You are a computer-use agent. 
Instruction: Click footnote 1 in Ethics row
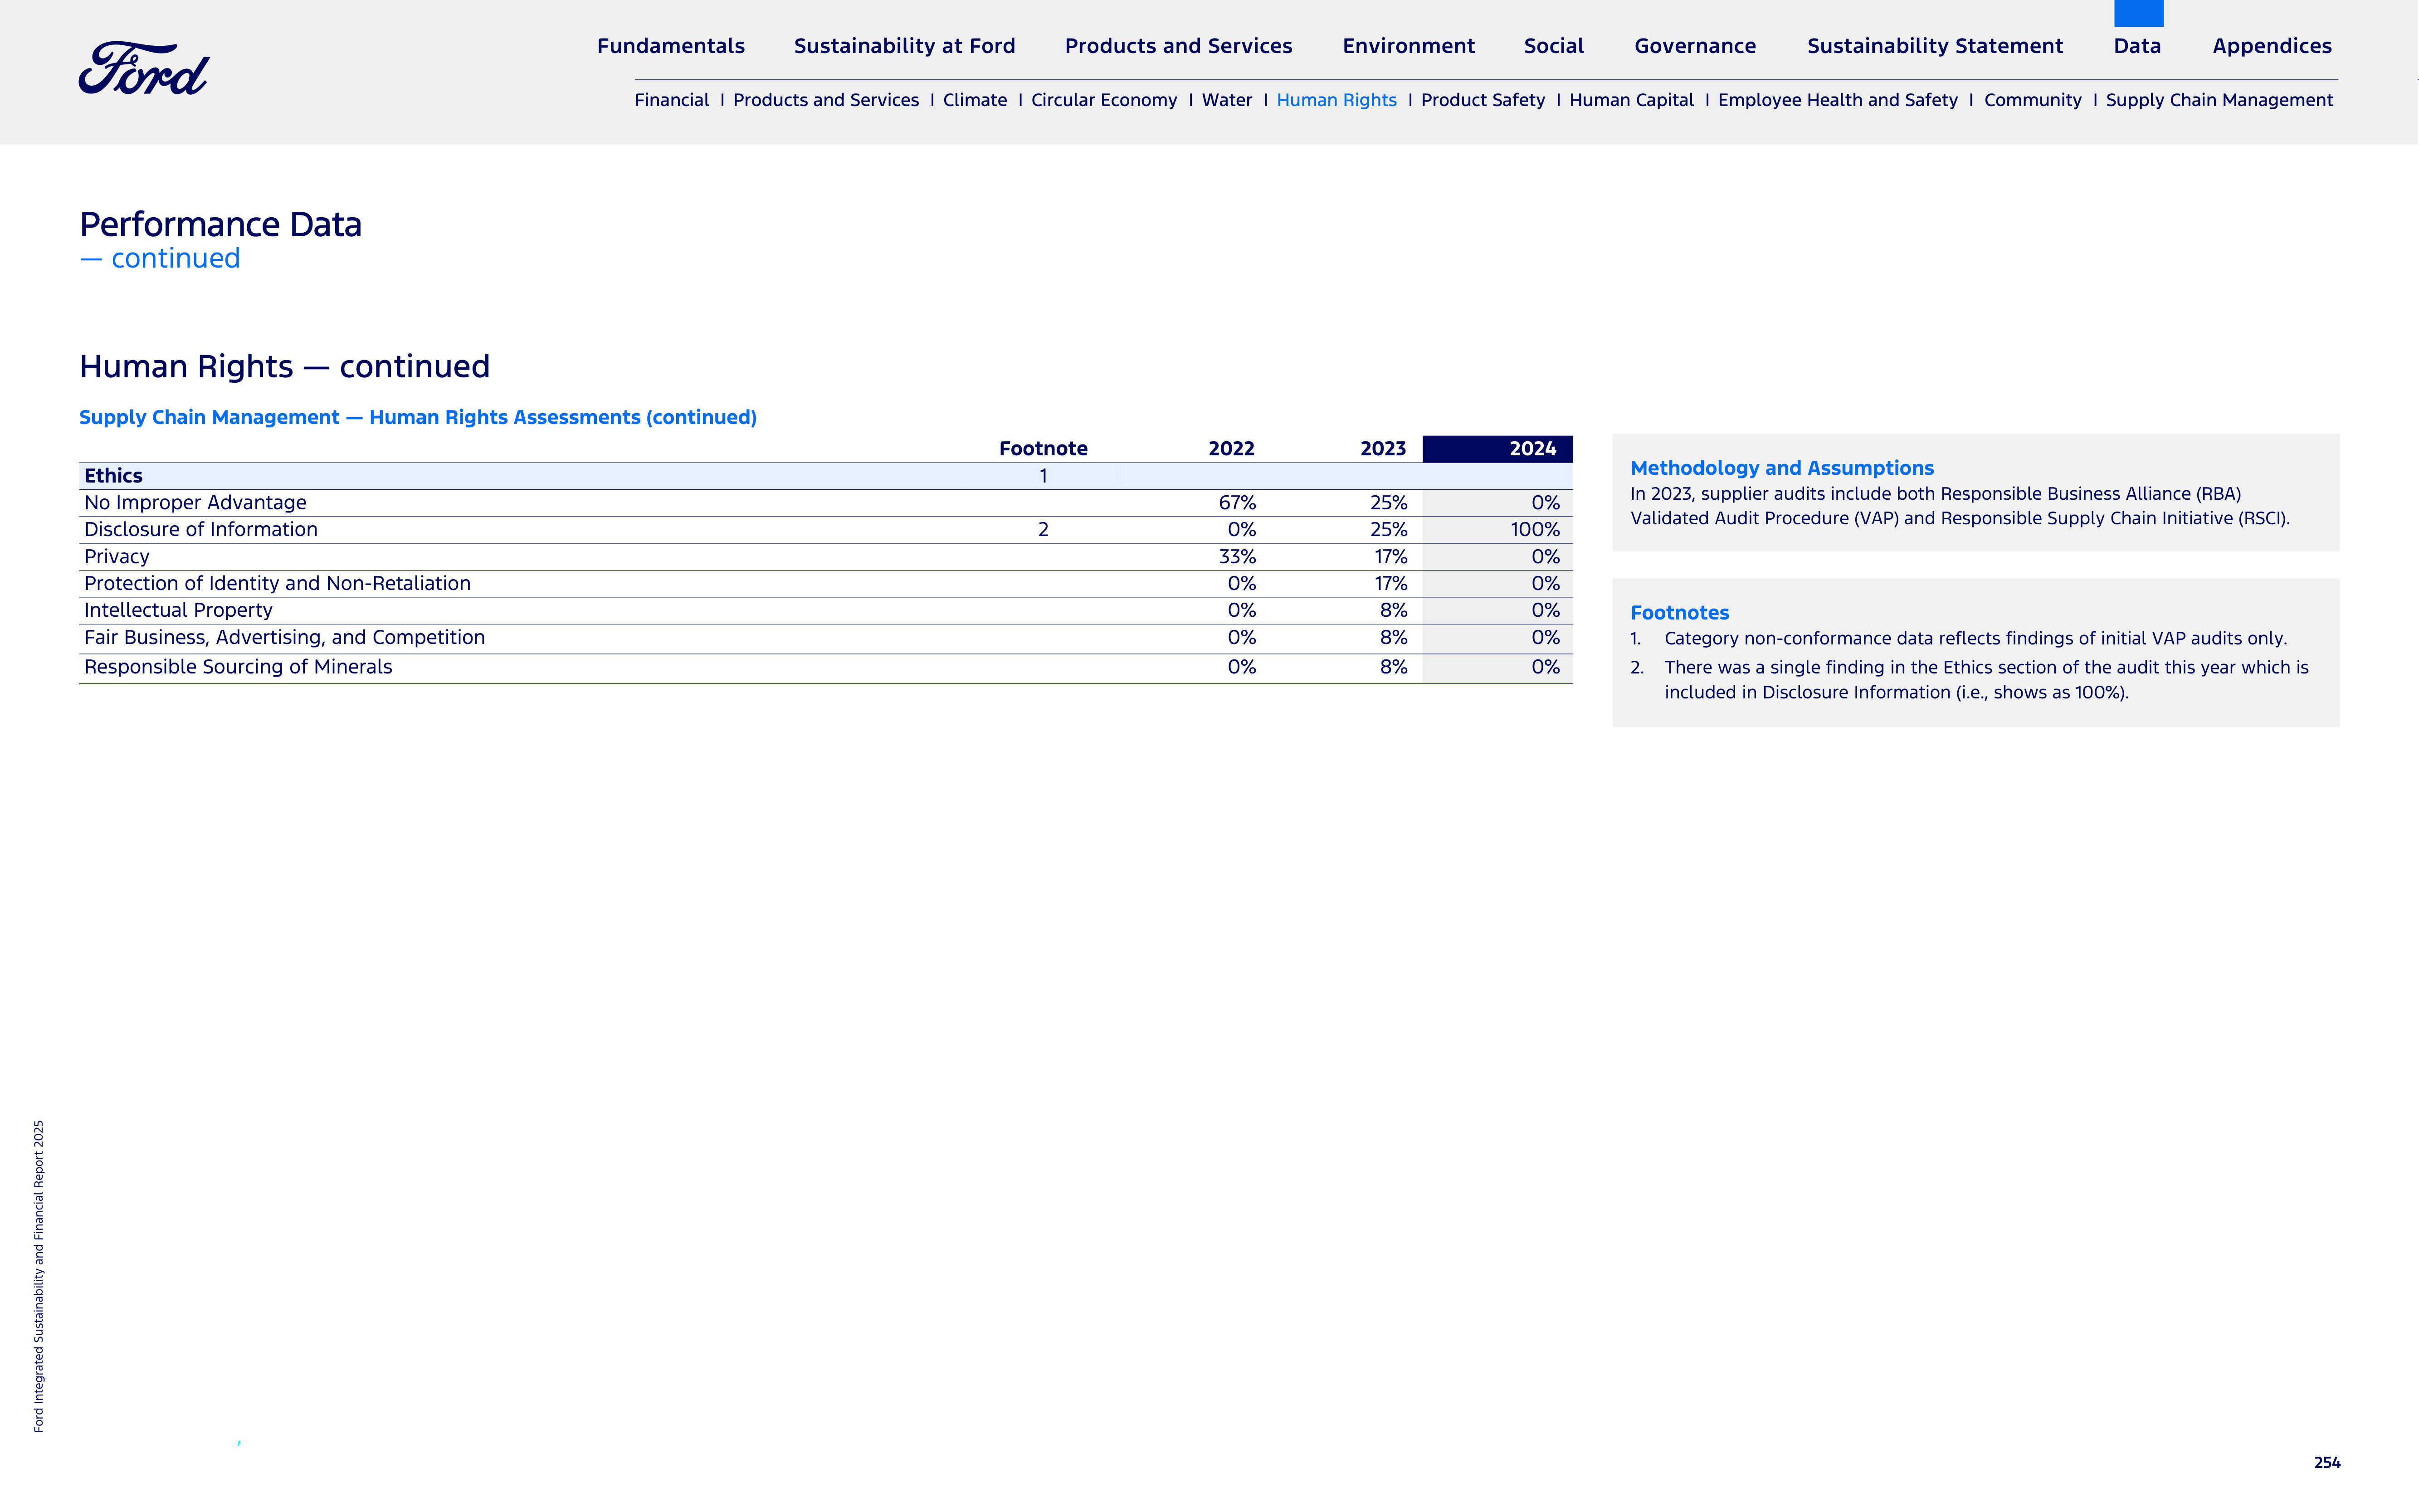1043,476
